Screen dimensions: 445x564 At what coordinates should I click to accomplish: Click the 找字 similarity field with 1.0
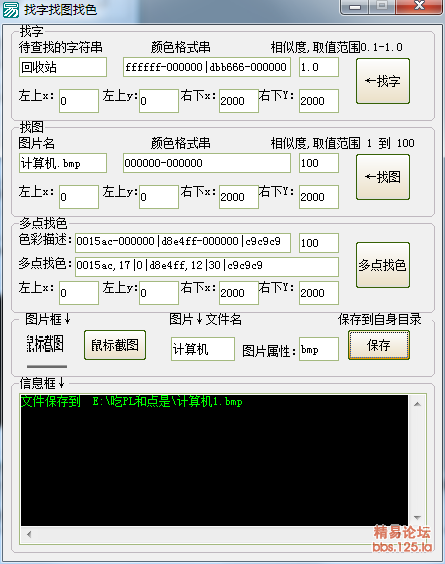pyautogui.click(x=319, y=67)
